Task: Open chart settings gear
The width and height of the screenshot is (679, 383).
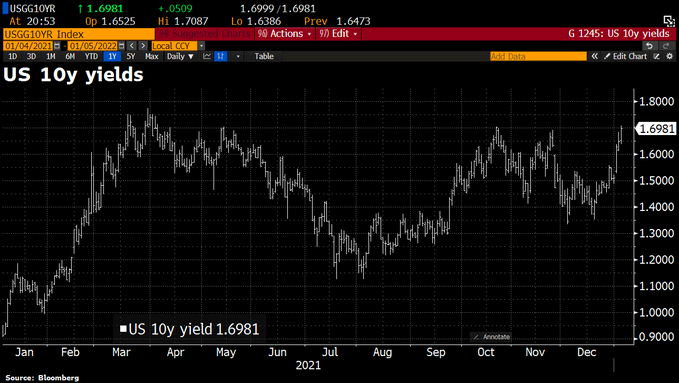Action: tap(669, 56)
